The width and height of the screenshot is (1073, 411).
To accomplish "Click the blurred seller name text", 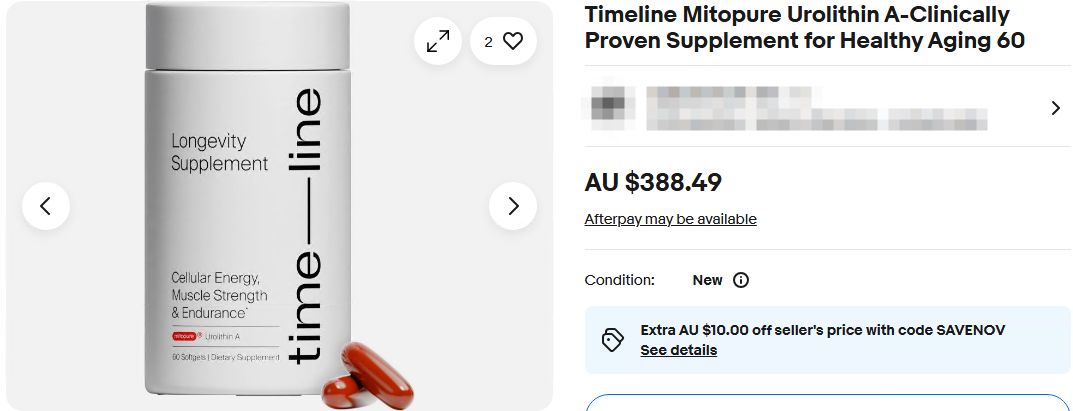I will point(815,108).
